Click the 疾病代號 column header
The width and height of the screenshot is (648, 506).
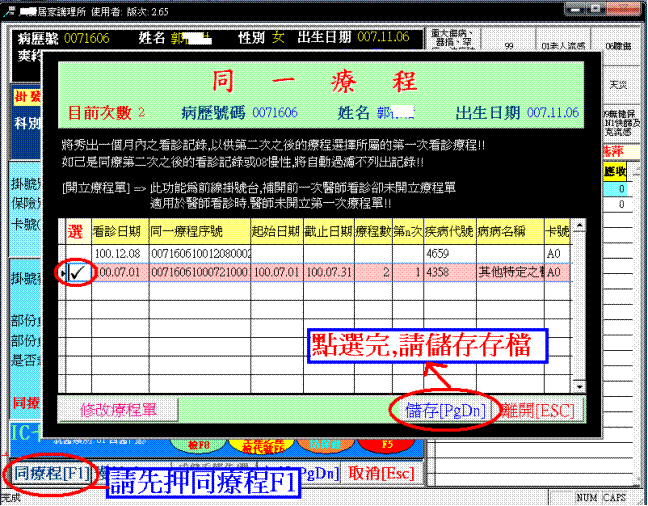pyautogui.click(x=449, y=233)
